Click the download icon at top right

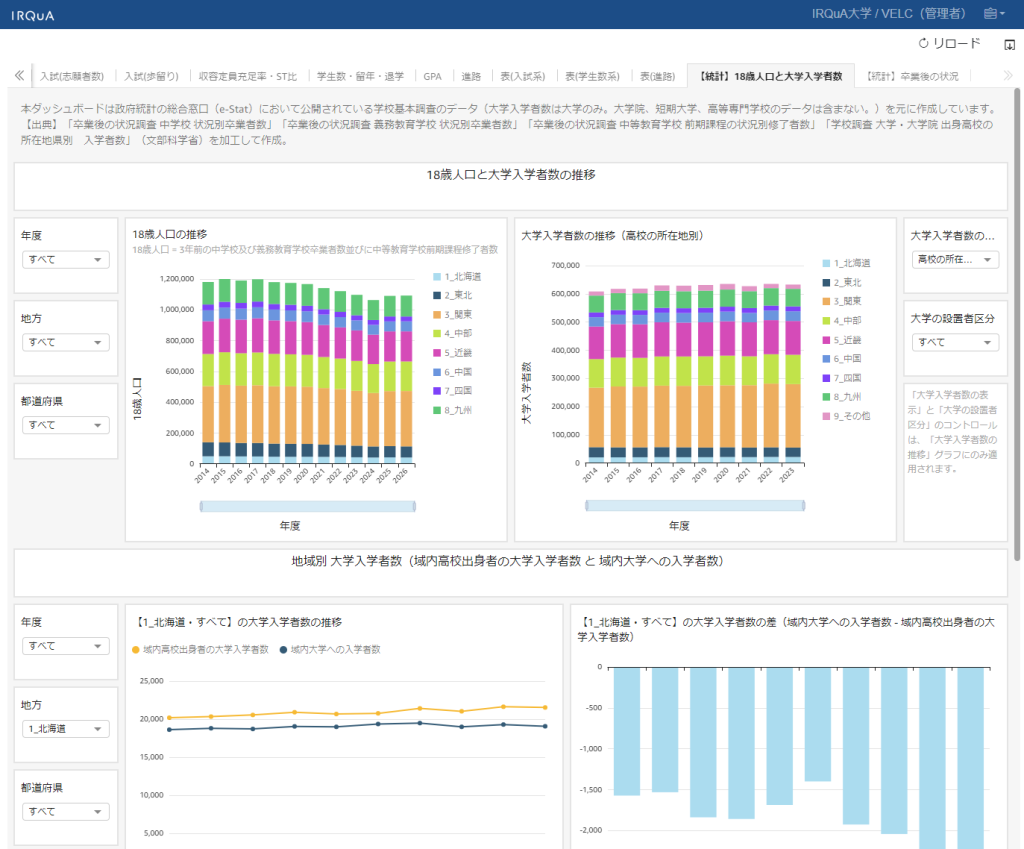coord(1009,45)
